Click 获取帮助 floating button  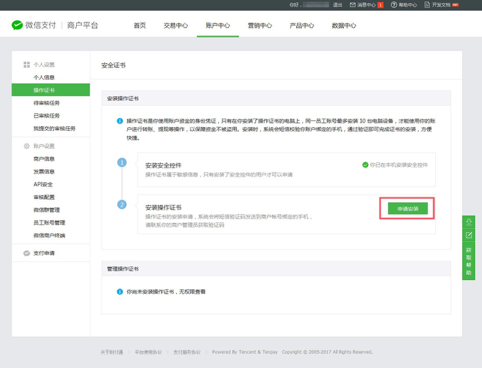pyautogui.click(x=469, y=261)
